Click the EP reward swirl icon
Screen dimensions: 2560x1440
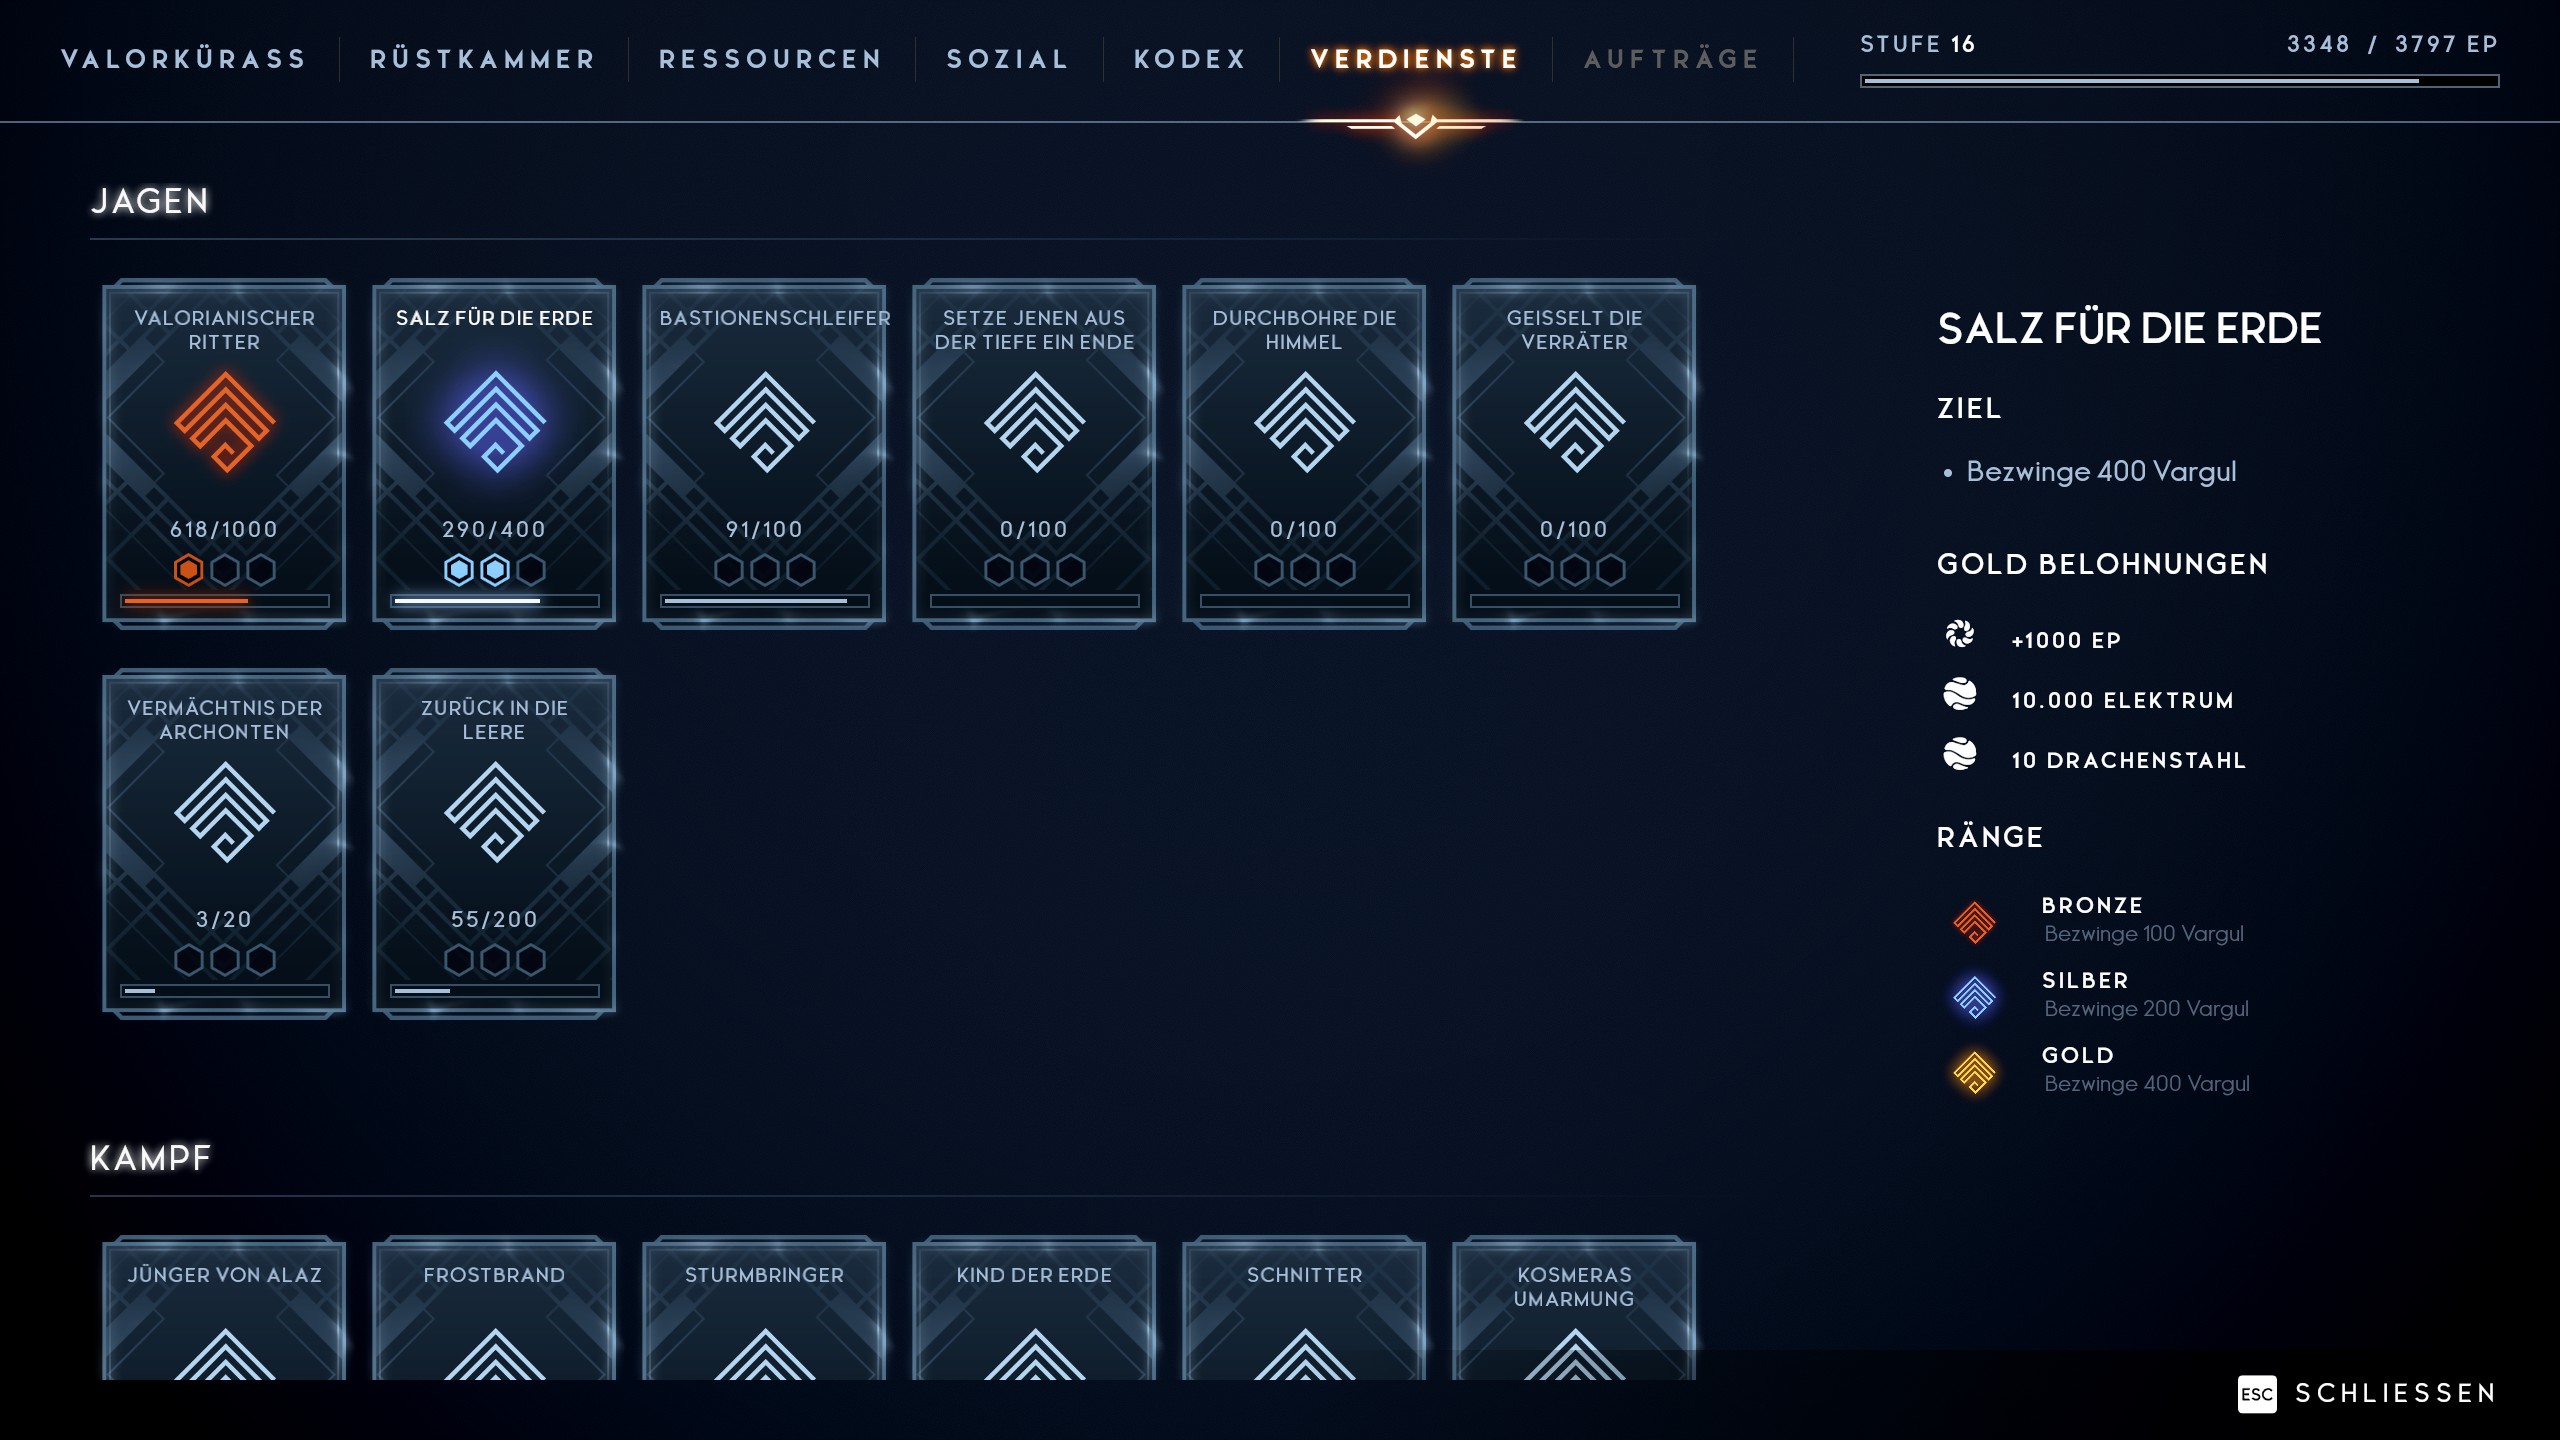1960,634
